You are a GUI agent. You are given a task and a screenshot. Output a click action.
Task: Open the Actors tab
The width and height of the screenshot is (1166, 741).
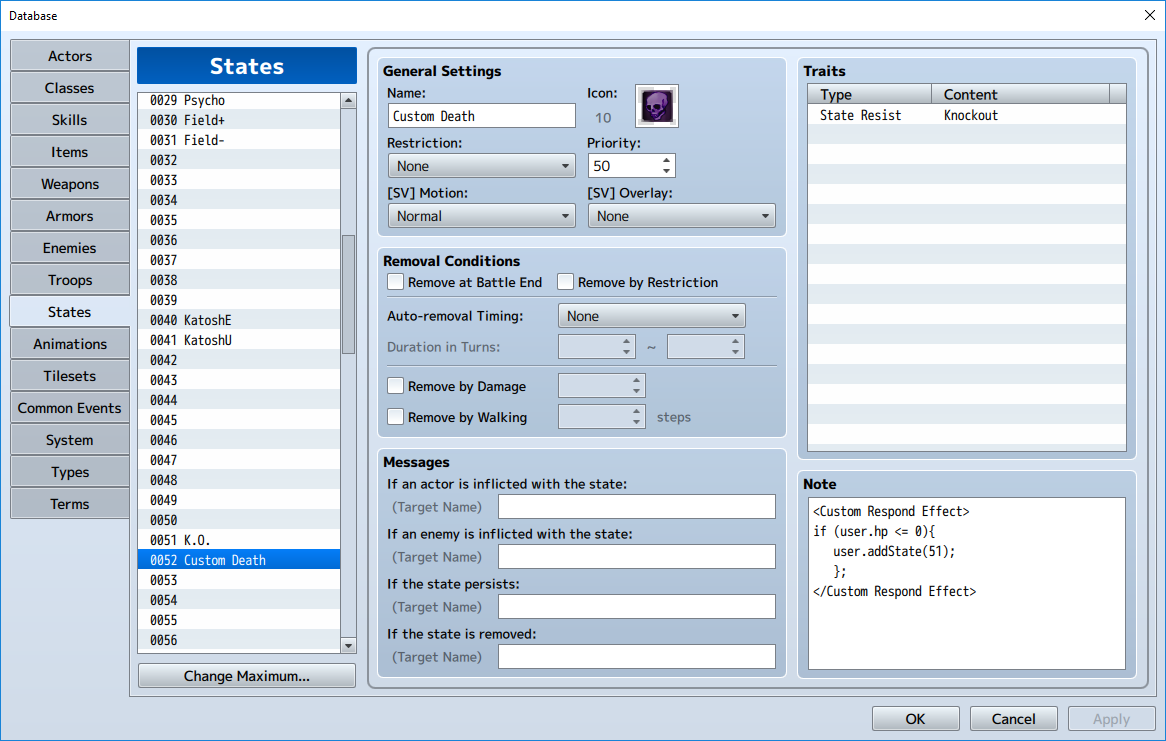click(x=70, y=56)
